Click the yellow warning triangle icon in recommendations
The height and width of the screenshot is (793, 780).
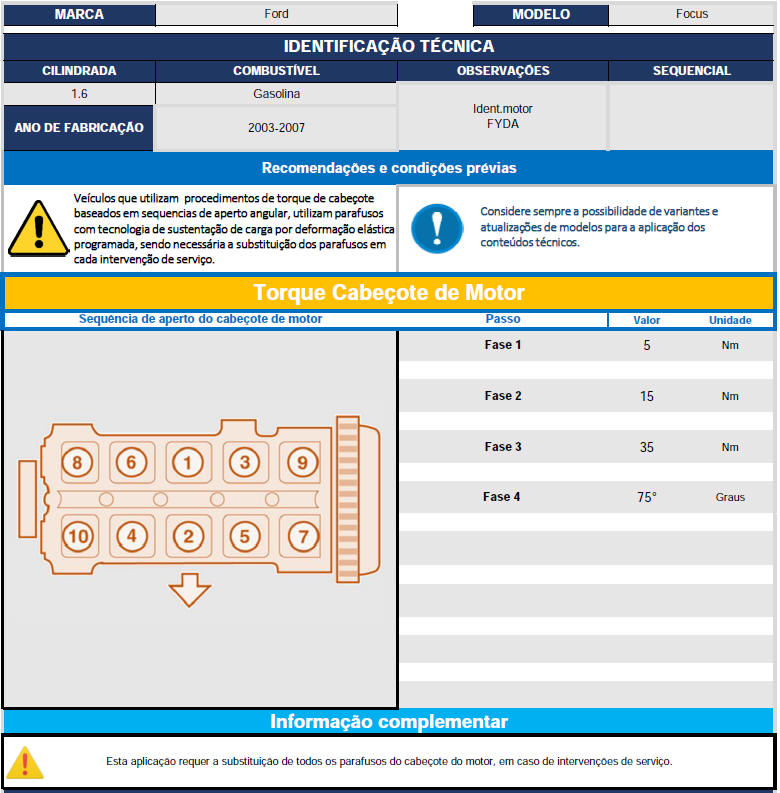(x=37, y=228)
